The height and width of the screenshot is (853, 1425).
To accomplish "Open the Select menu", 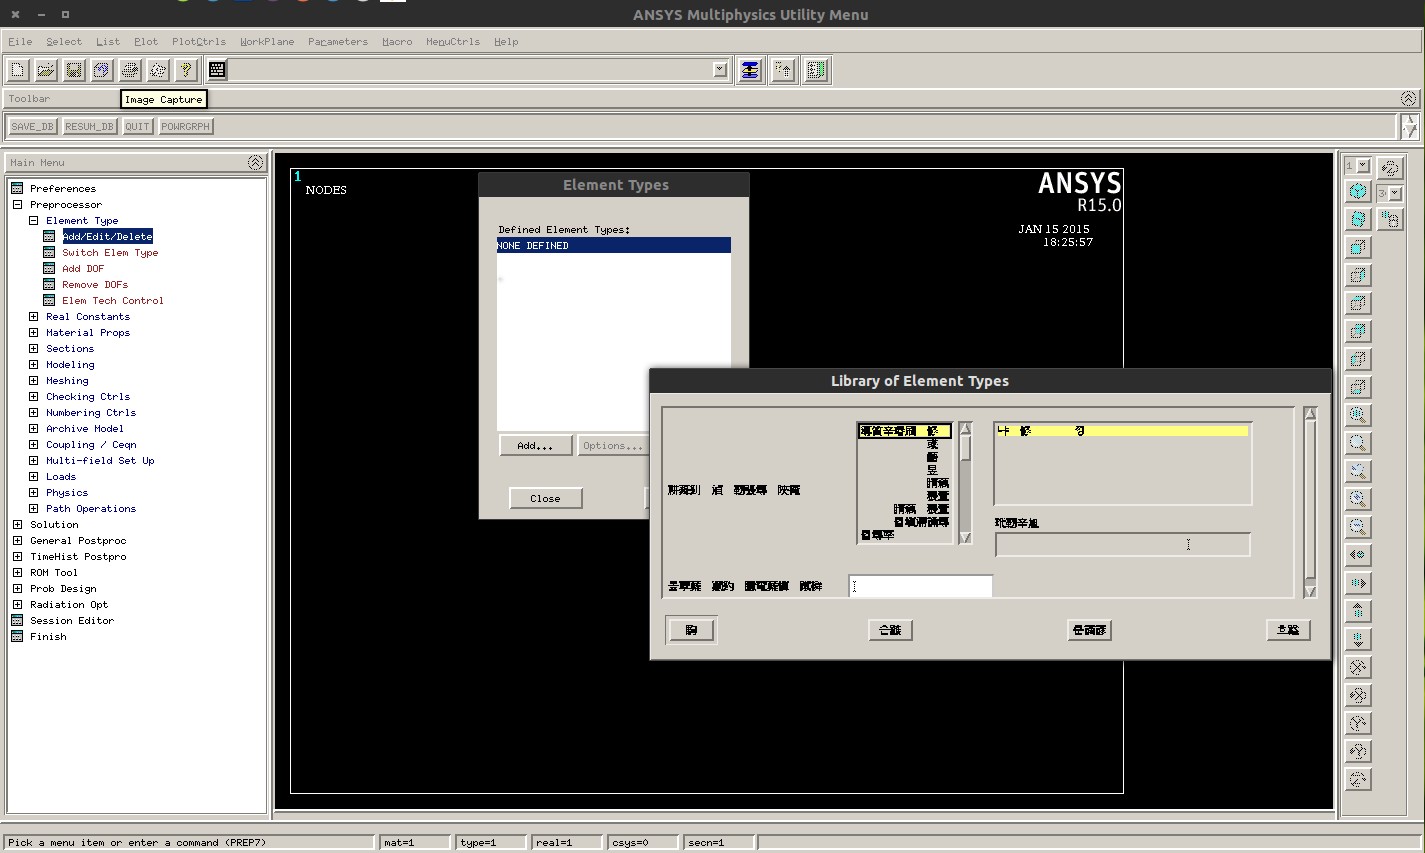I will coord(64,42).
